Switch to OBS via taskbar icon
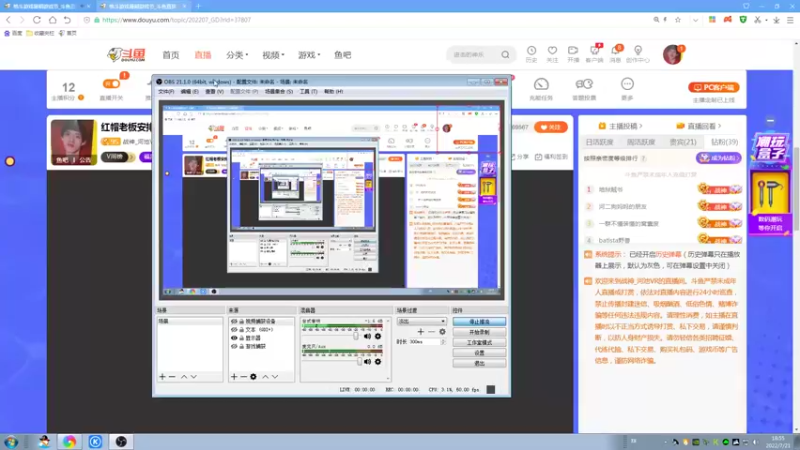The image size is (800, 450). 121,442
